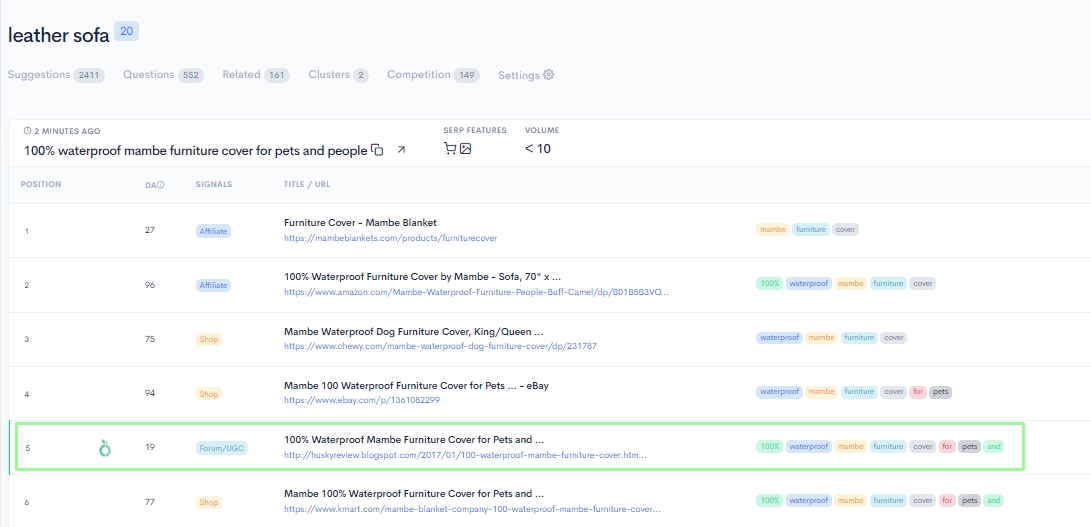Click the green 100% tag in row 2
This screenshot has width=1091, height=527.
click(770, 283)
